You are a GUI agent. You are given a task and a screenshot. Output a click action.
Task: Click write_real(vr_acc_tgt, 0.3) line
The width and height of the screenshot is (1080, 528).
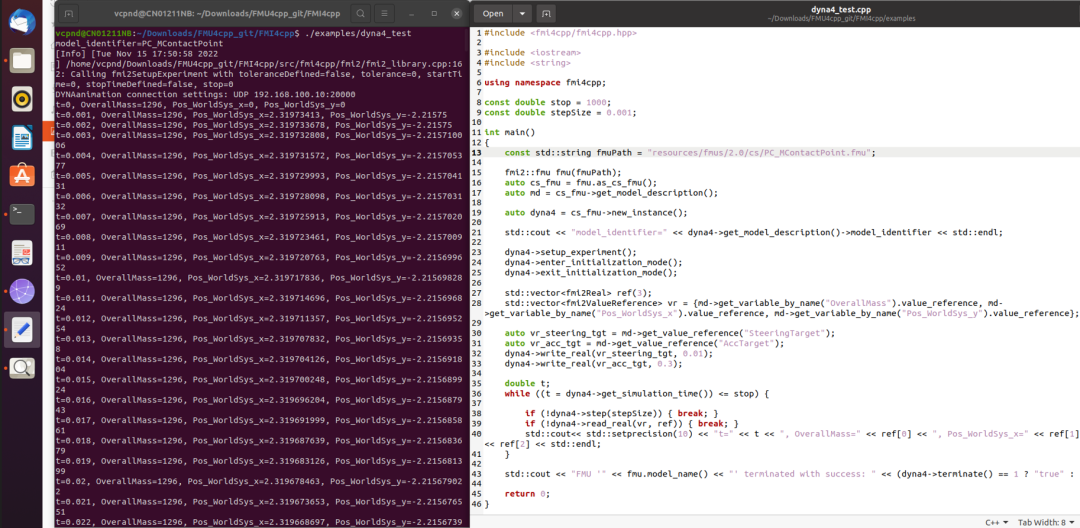(594, 363)
